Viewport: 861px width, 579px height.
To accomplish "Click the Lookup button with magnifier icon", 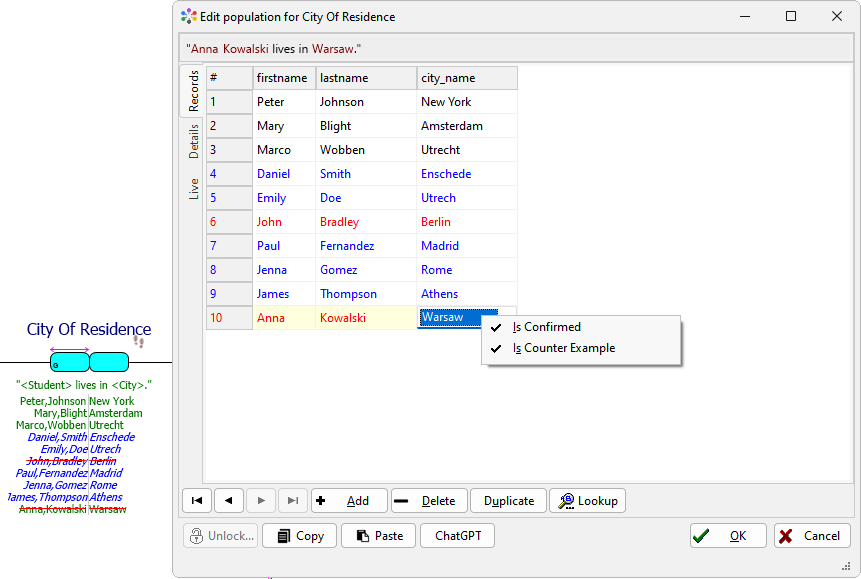I will [x=588, y=501].
